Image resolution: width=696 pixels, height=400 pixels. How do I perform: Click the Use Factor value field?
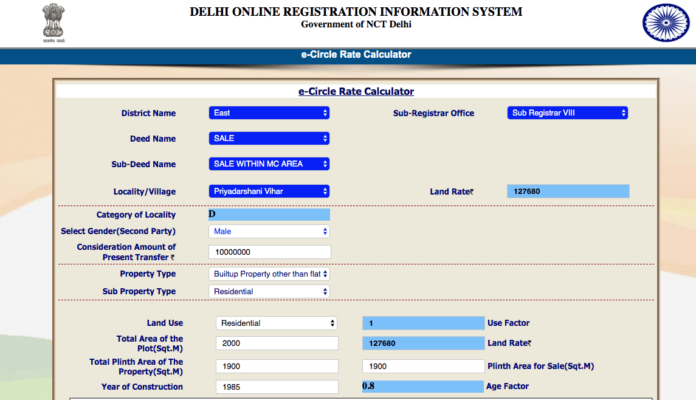[x=422, y=323]
